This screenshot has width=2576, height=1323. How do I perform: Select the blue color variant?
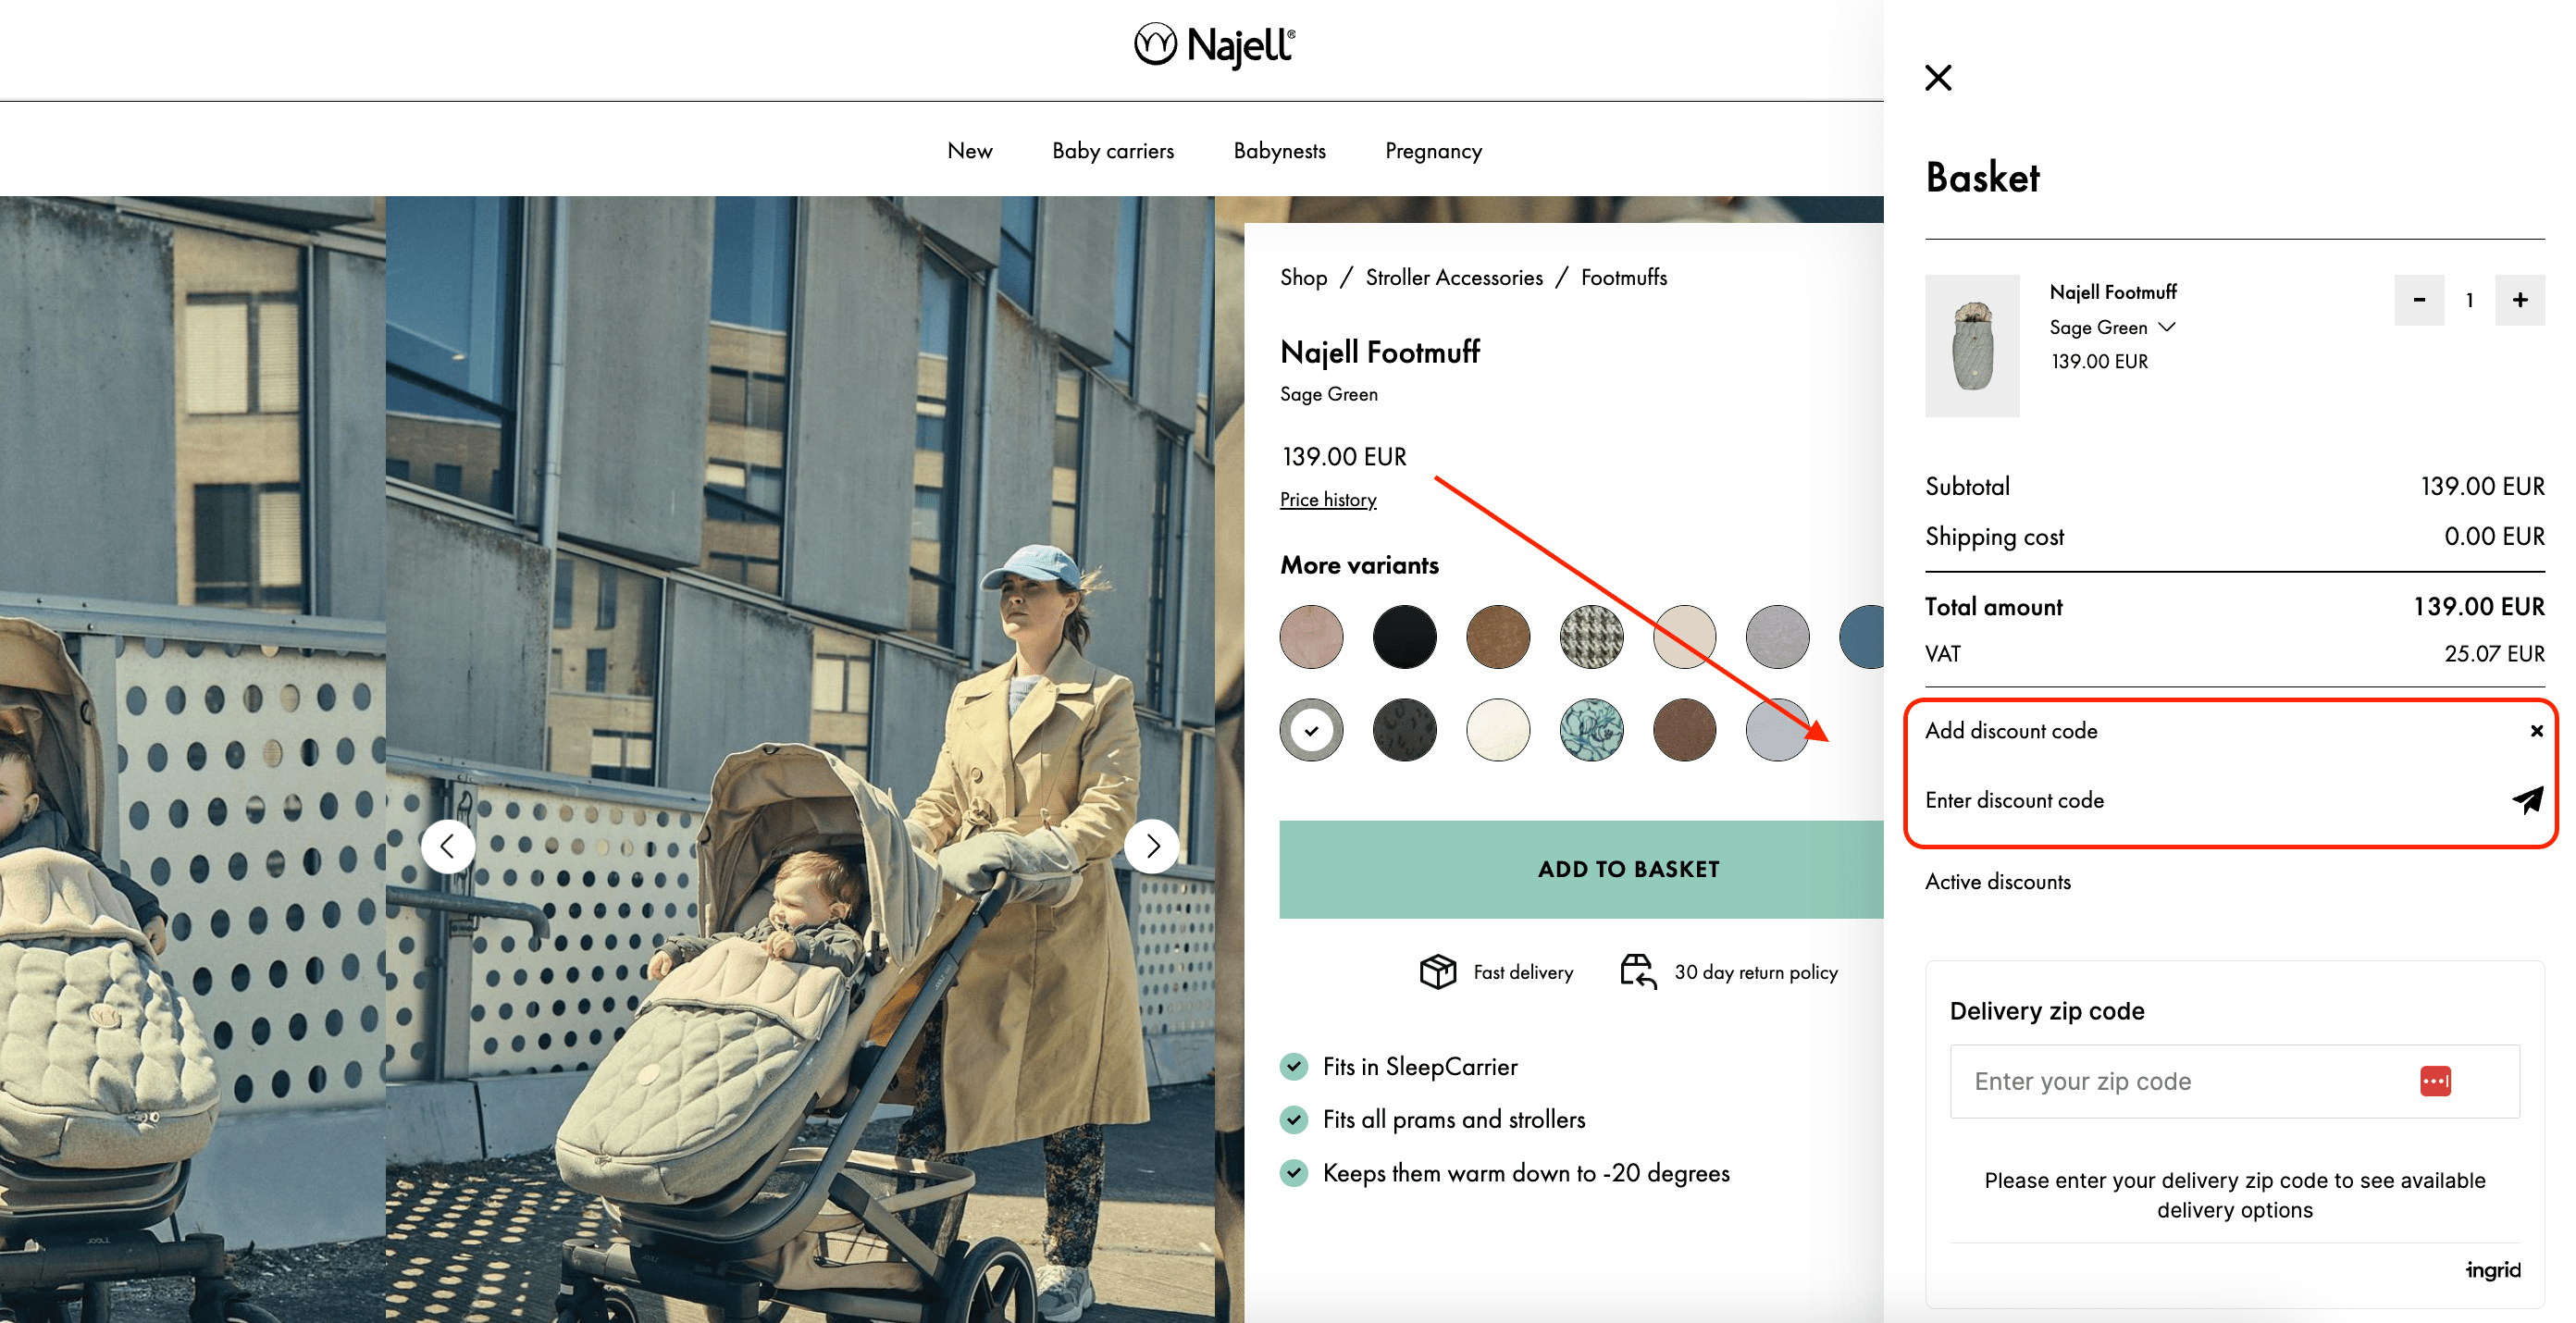1862,636
